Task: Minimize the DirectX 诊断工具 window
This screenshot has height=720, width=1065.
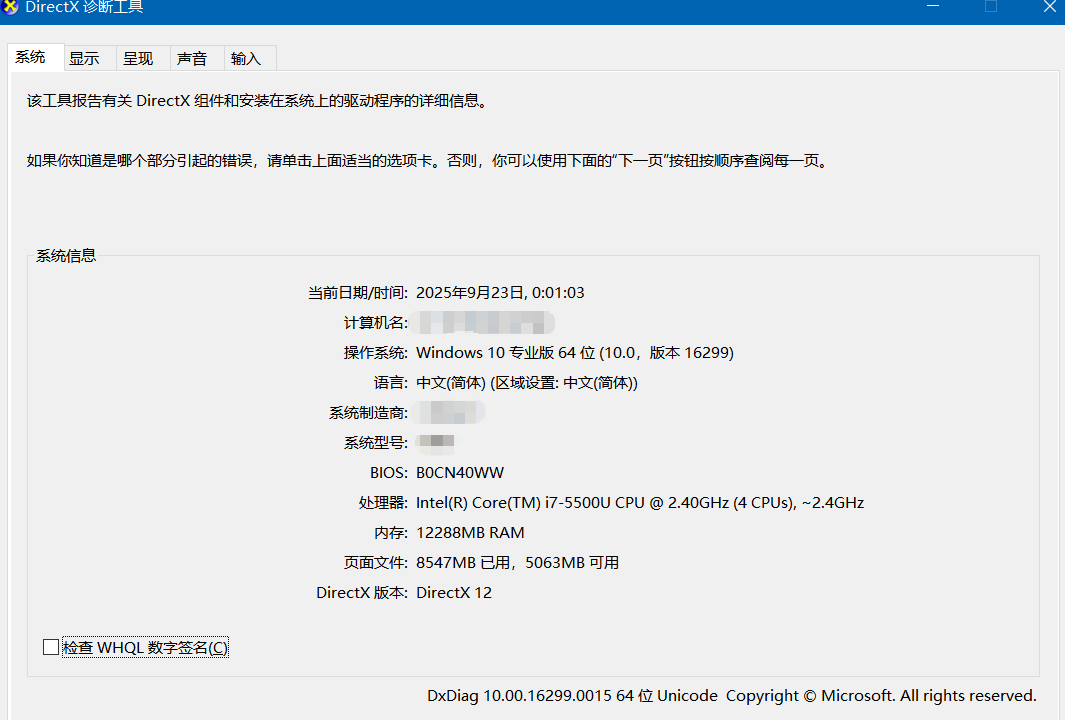Action: pos(933,7)
